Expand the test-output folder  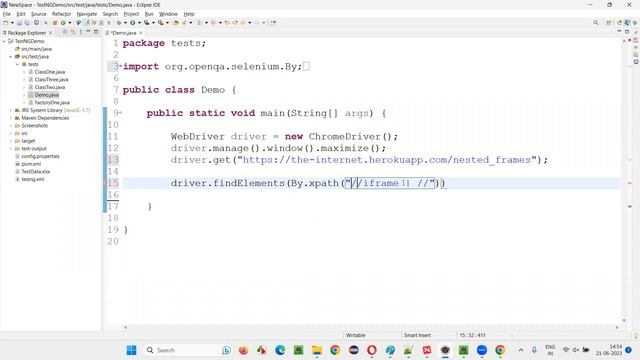click(x=11, y=149)
